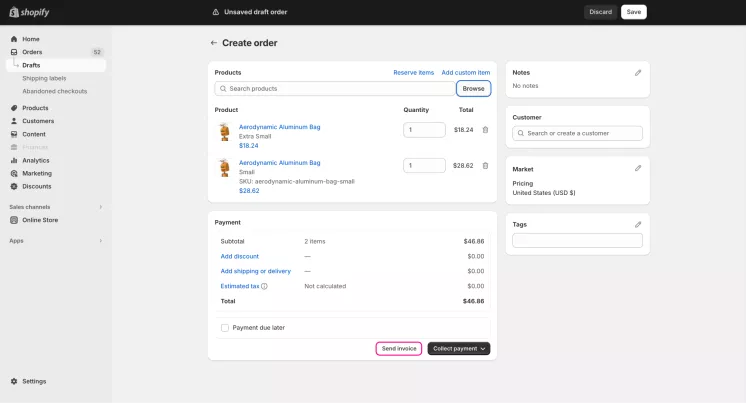Delete the Extra Small bag line item

pos(485,130)
